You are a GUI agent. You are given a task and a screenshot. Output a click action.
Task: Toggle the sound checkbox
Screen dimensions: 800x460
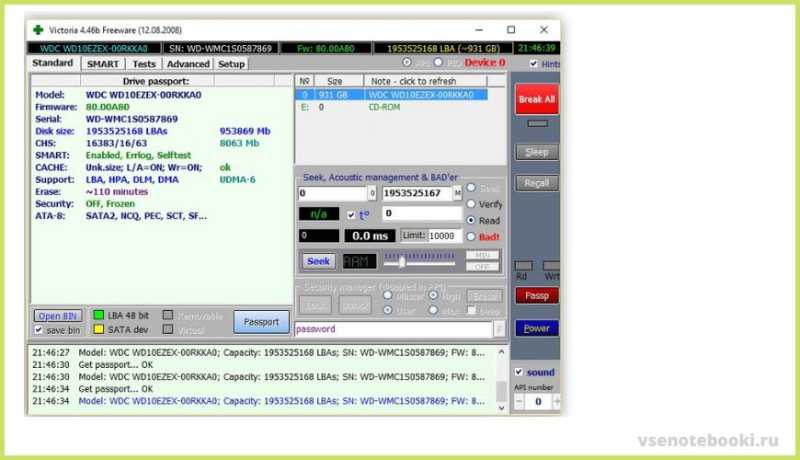(519, 372)
